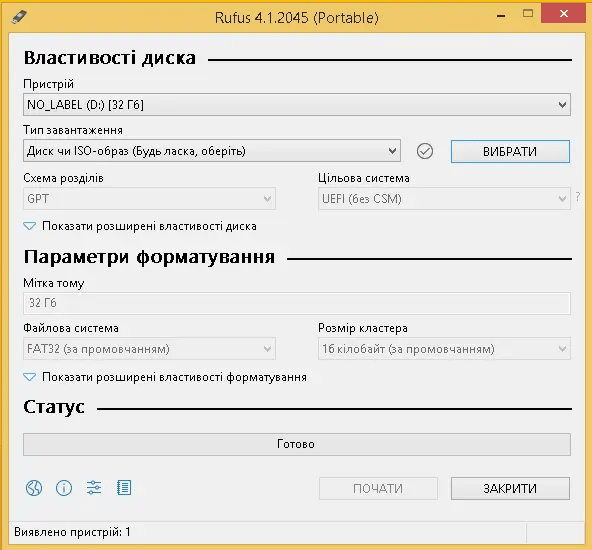The image size is (592, 550).
Task: Minimize the Rufus window
Action: click(501, 16)
